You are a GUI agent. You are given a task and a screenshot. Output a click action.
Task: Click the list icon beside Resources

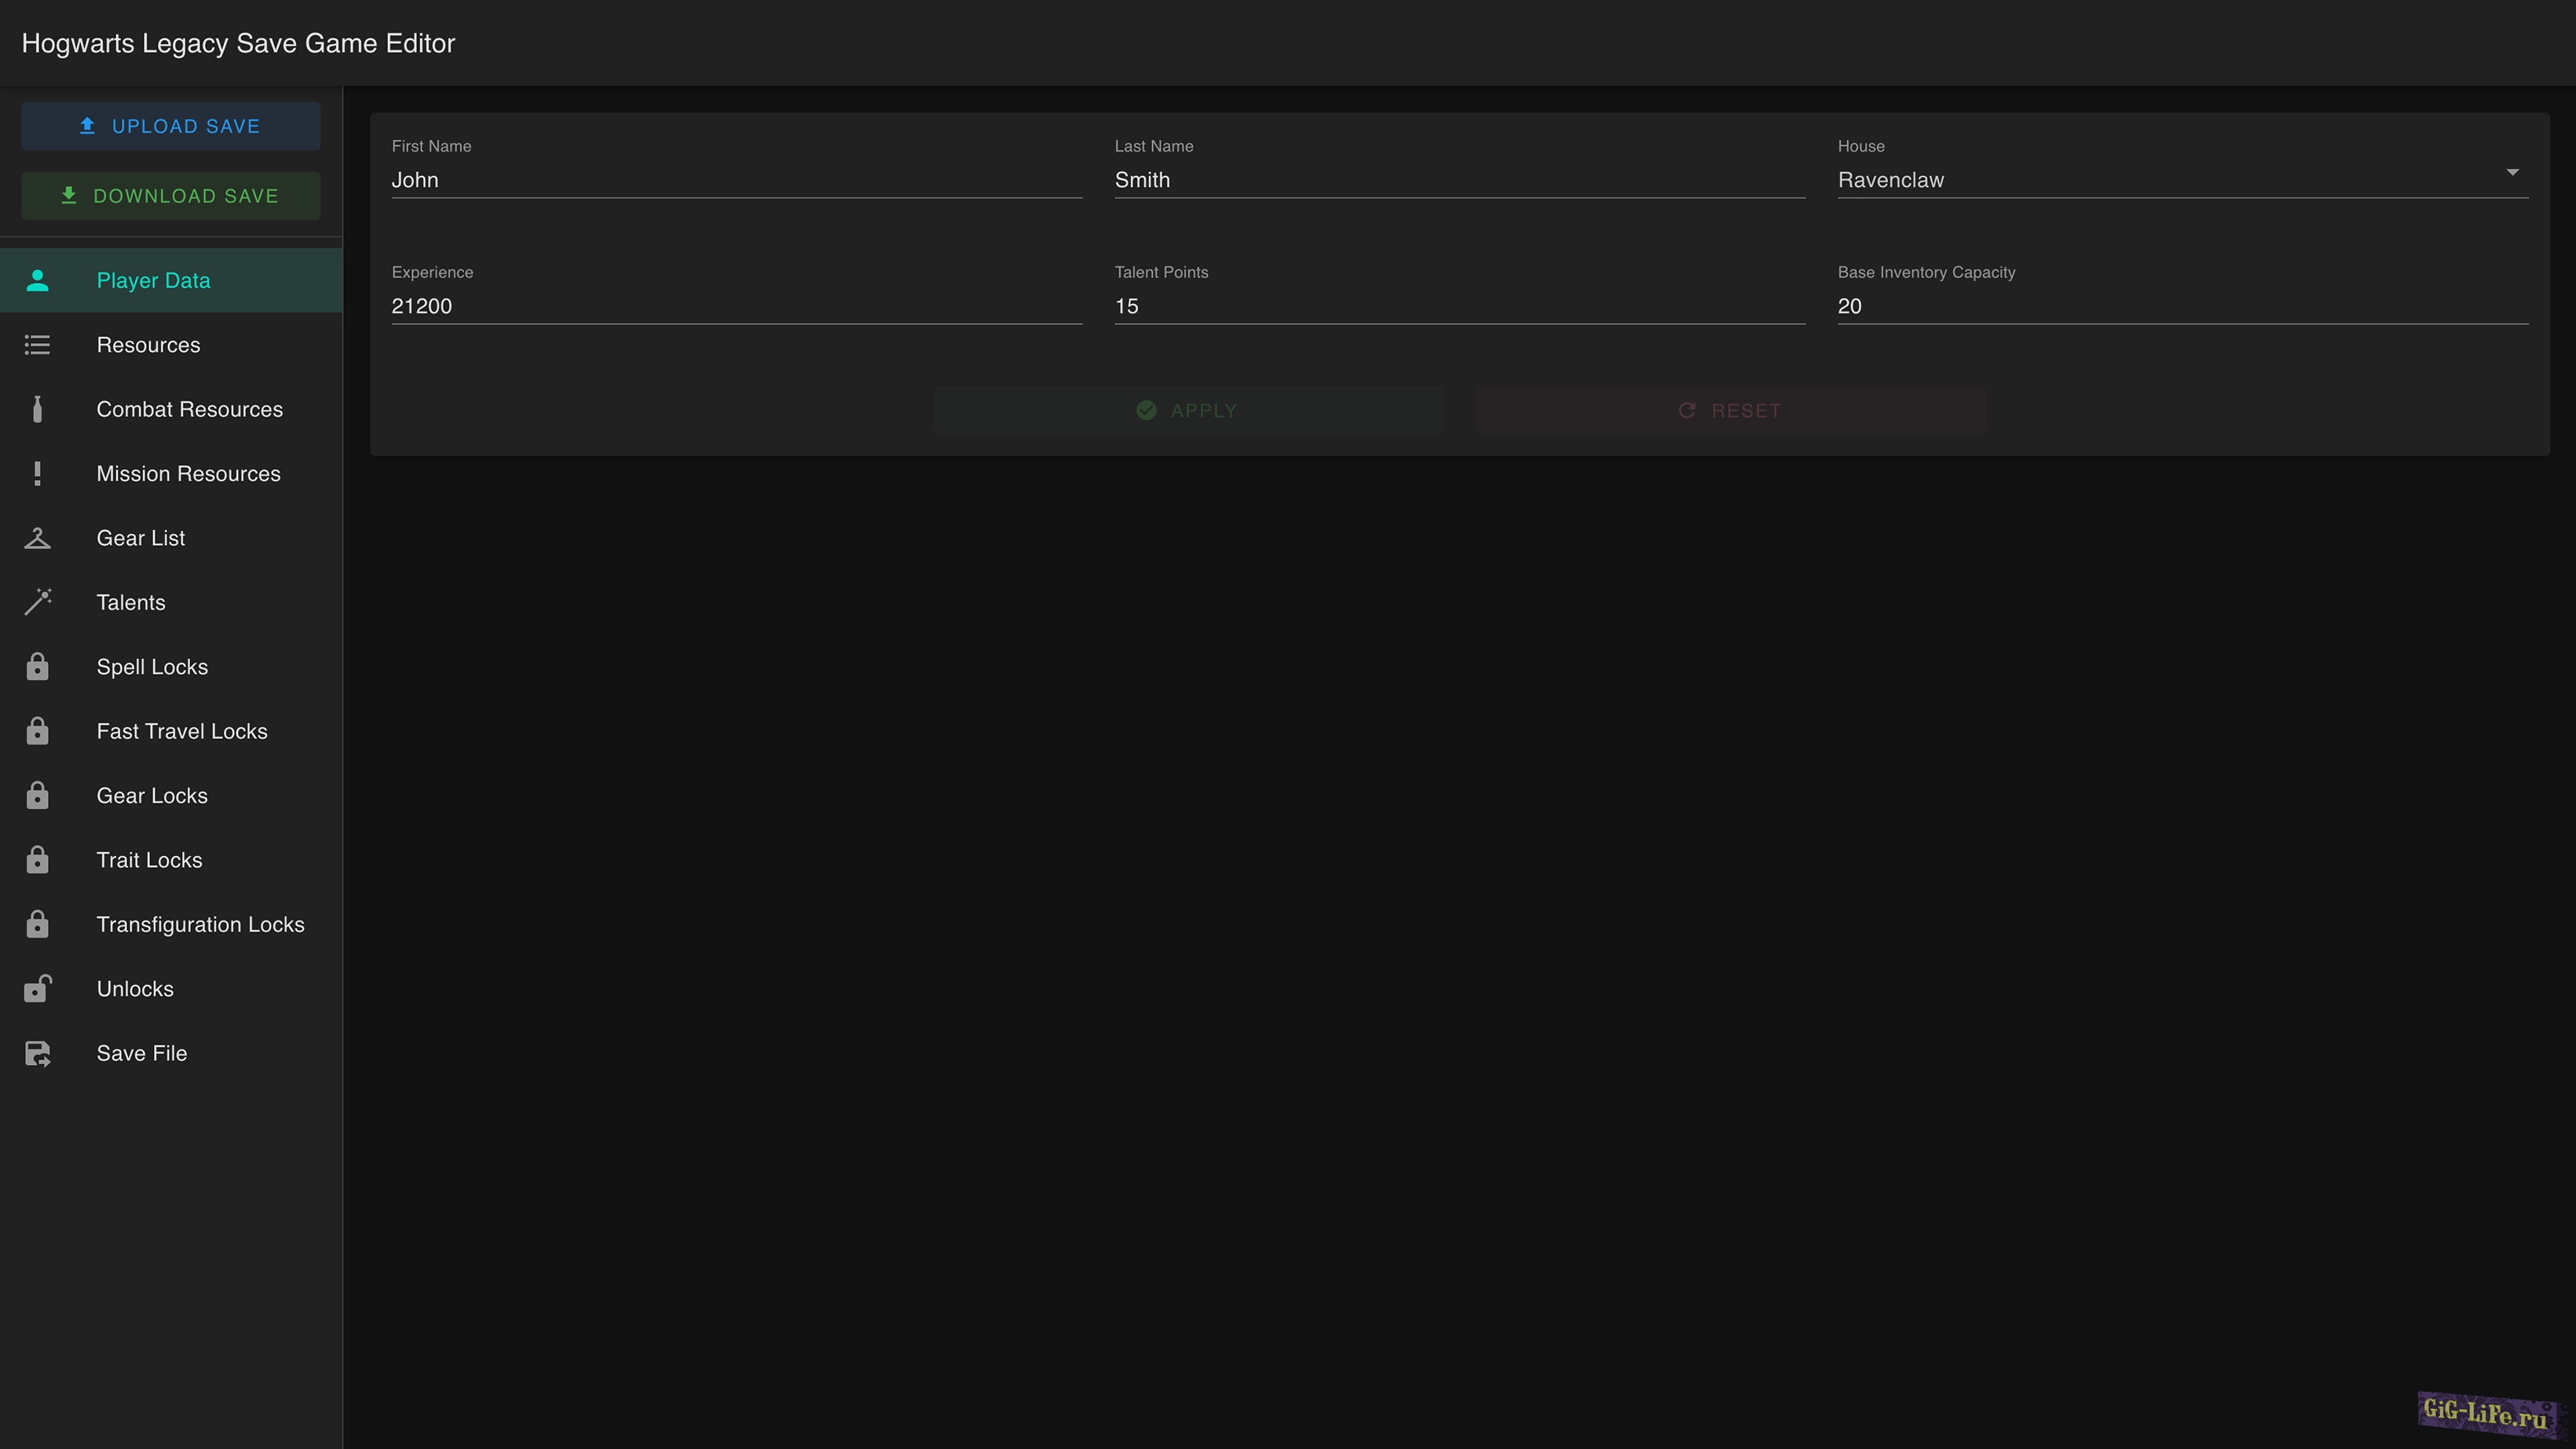(37, 345)
